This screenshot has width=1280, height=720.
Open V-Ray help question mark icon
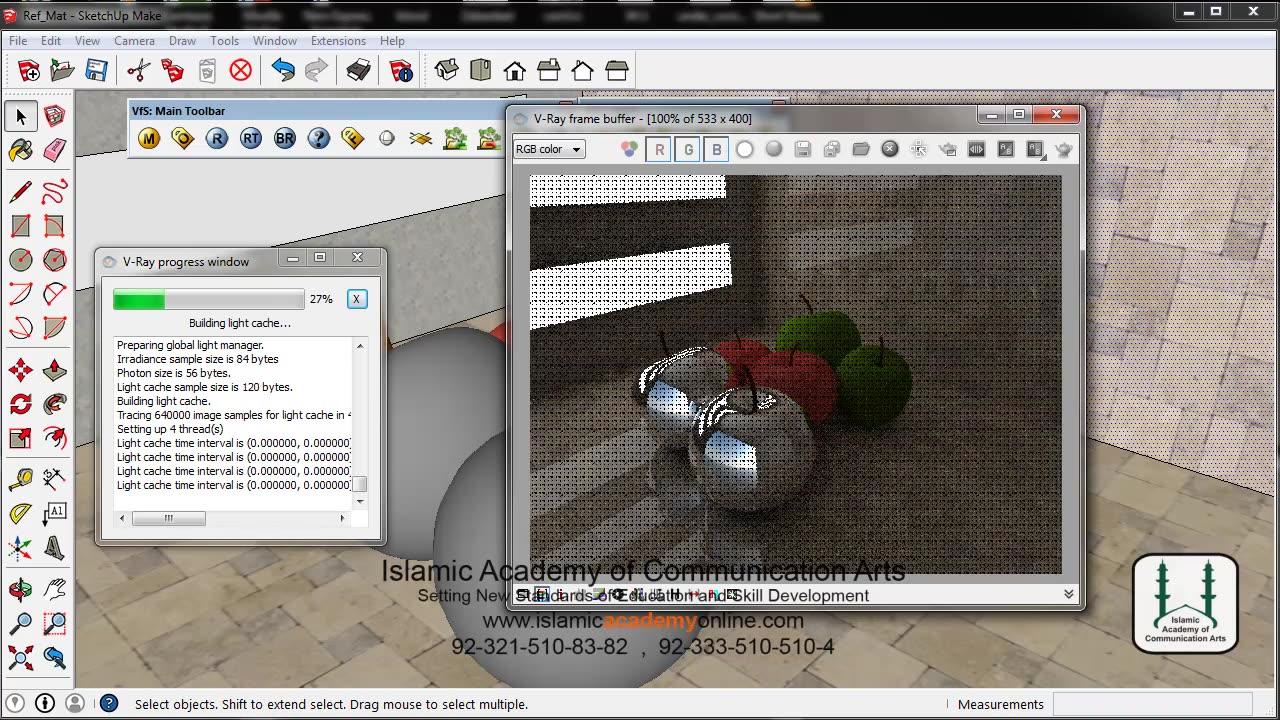click(319, 139)
